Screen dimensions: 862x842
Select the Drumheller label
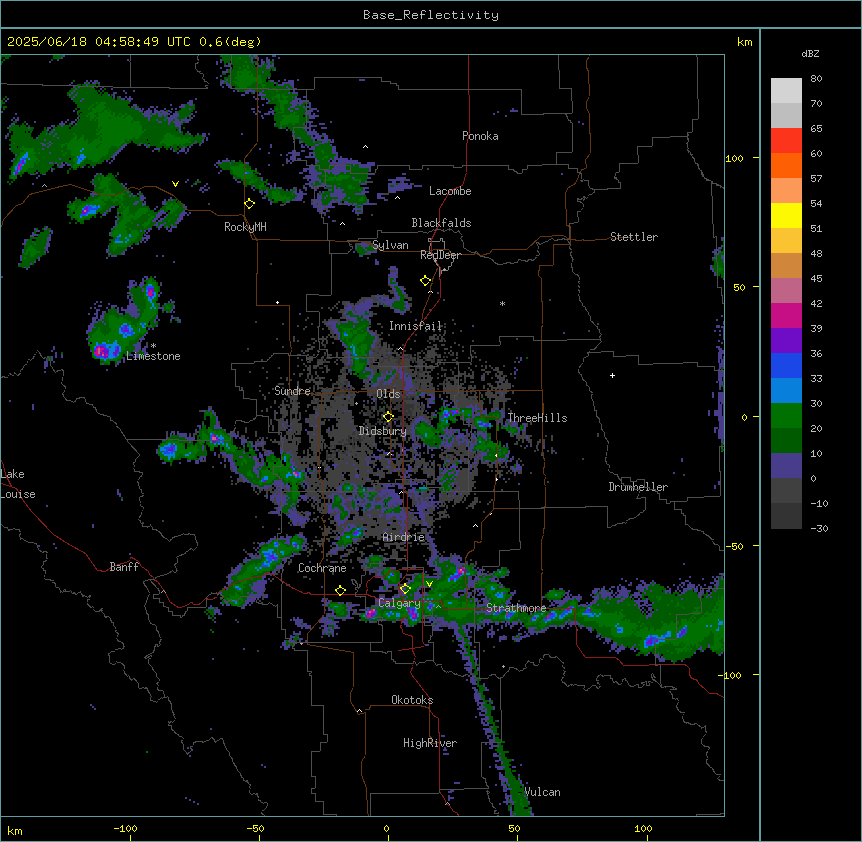tap(638, 487)
